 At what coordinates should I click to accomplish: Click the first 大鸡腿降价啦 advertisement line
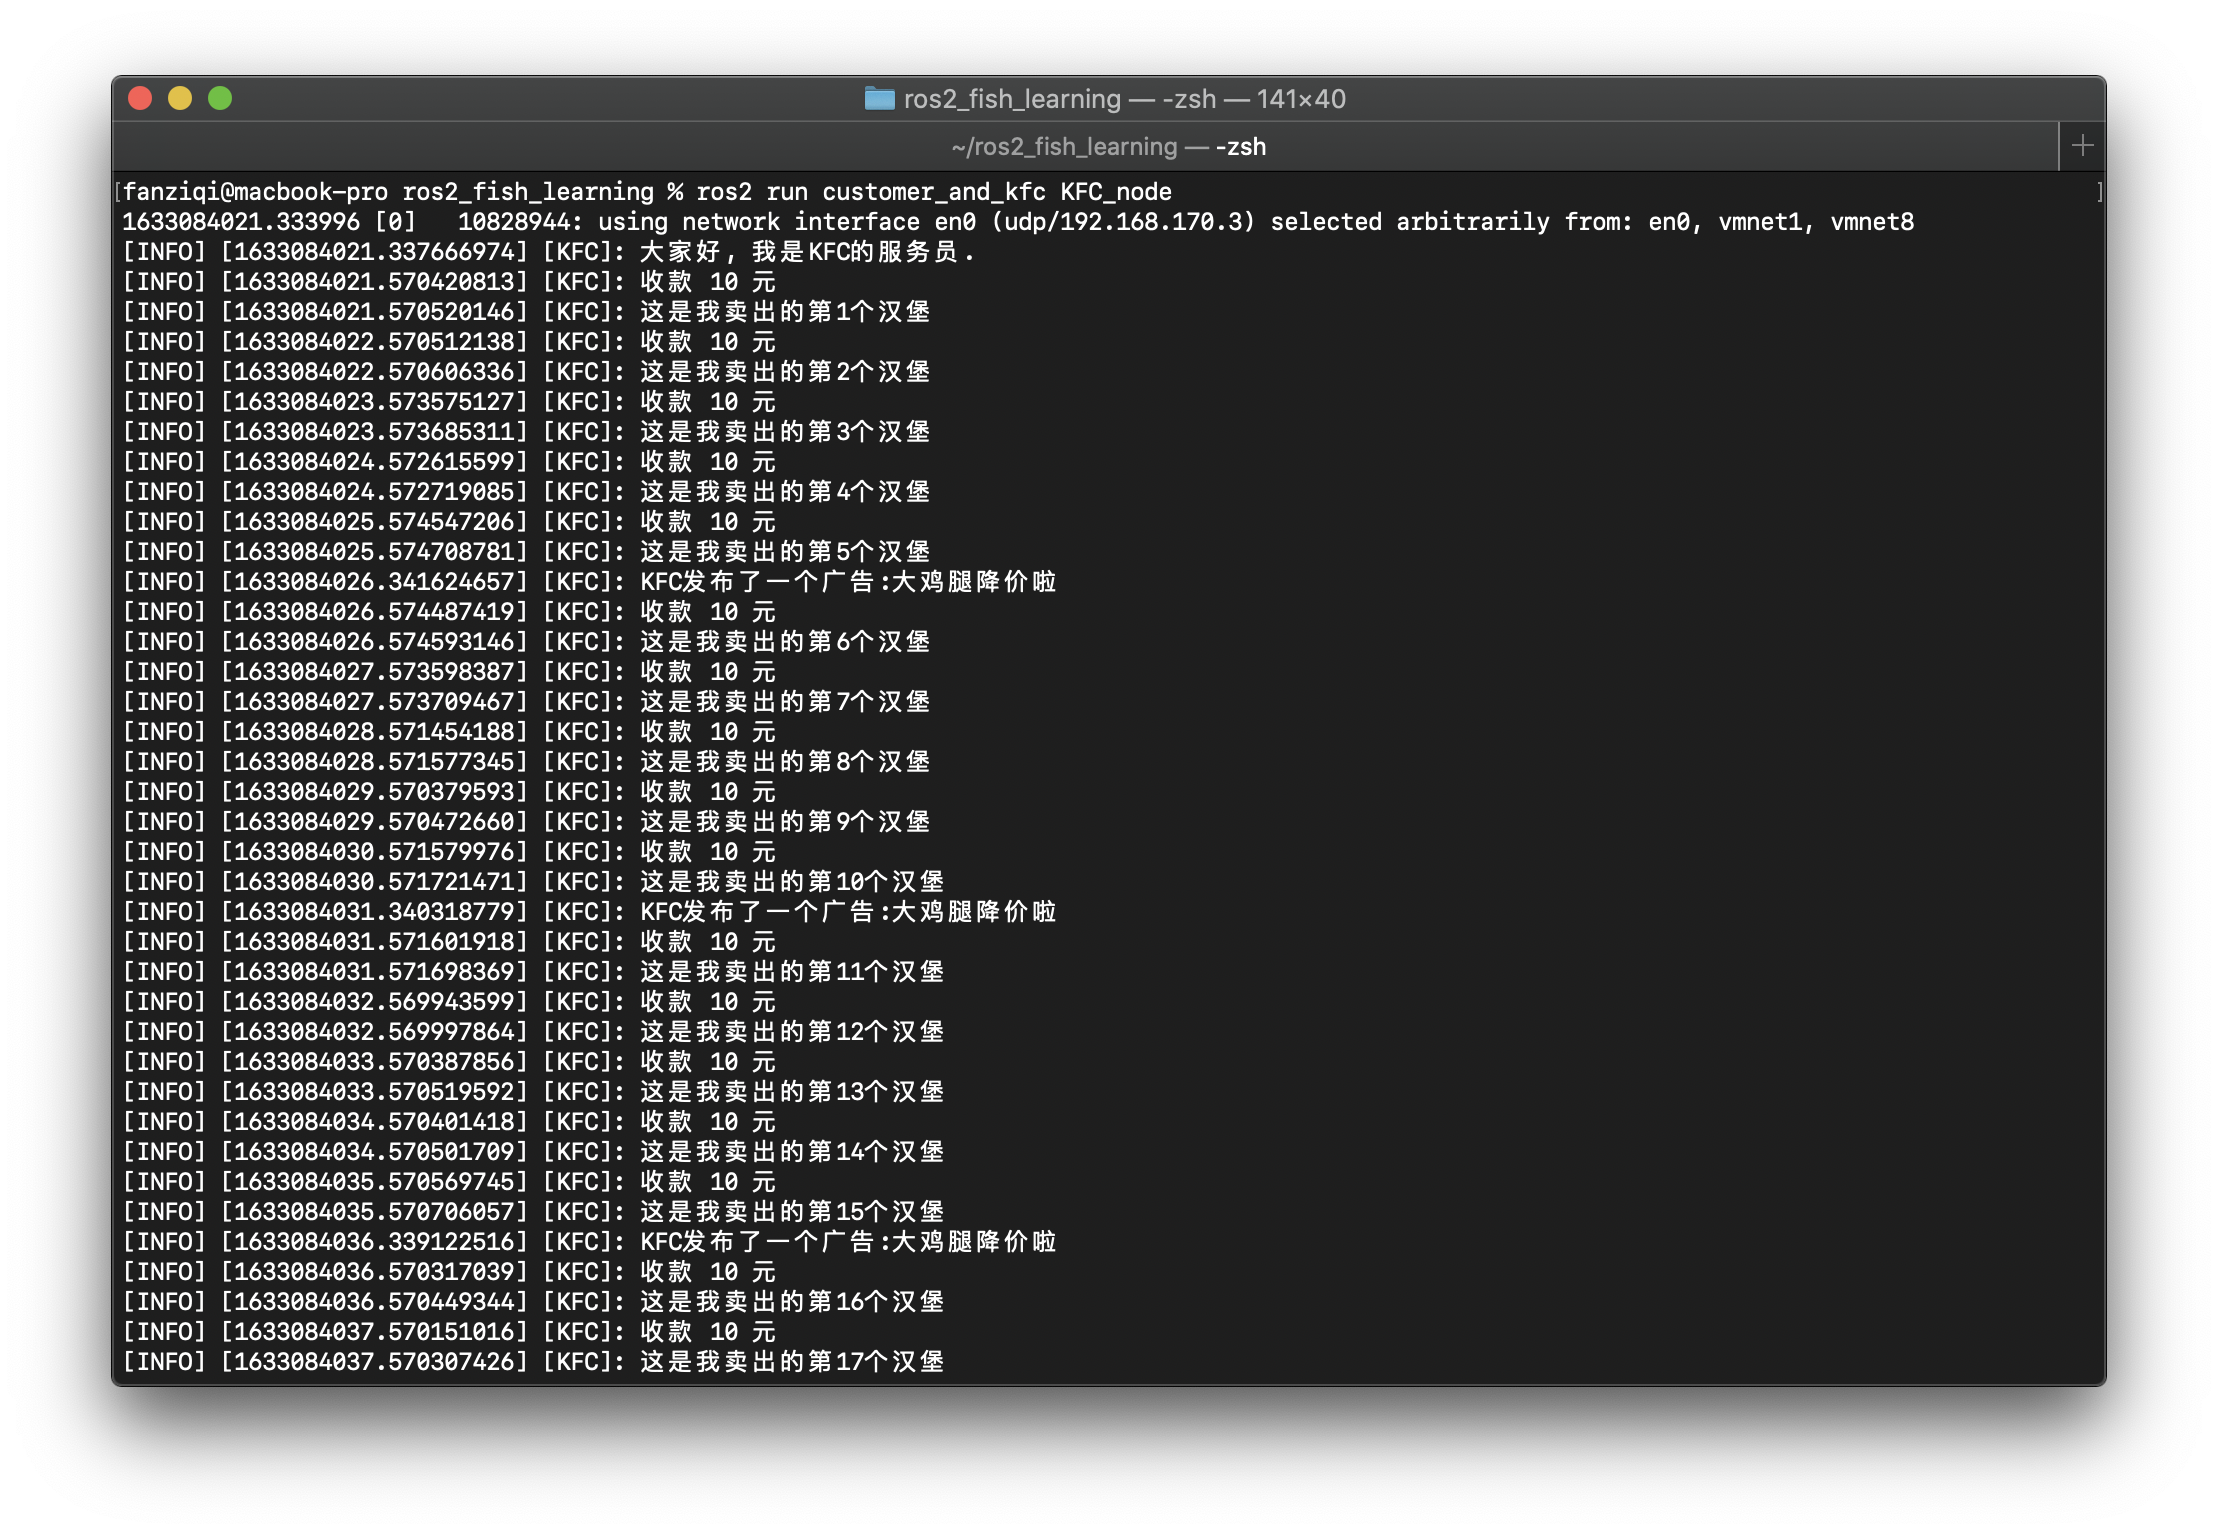pyautogui.click(x=589, y=582)
